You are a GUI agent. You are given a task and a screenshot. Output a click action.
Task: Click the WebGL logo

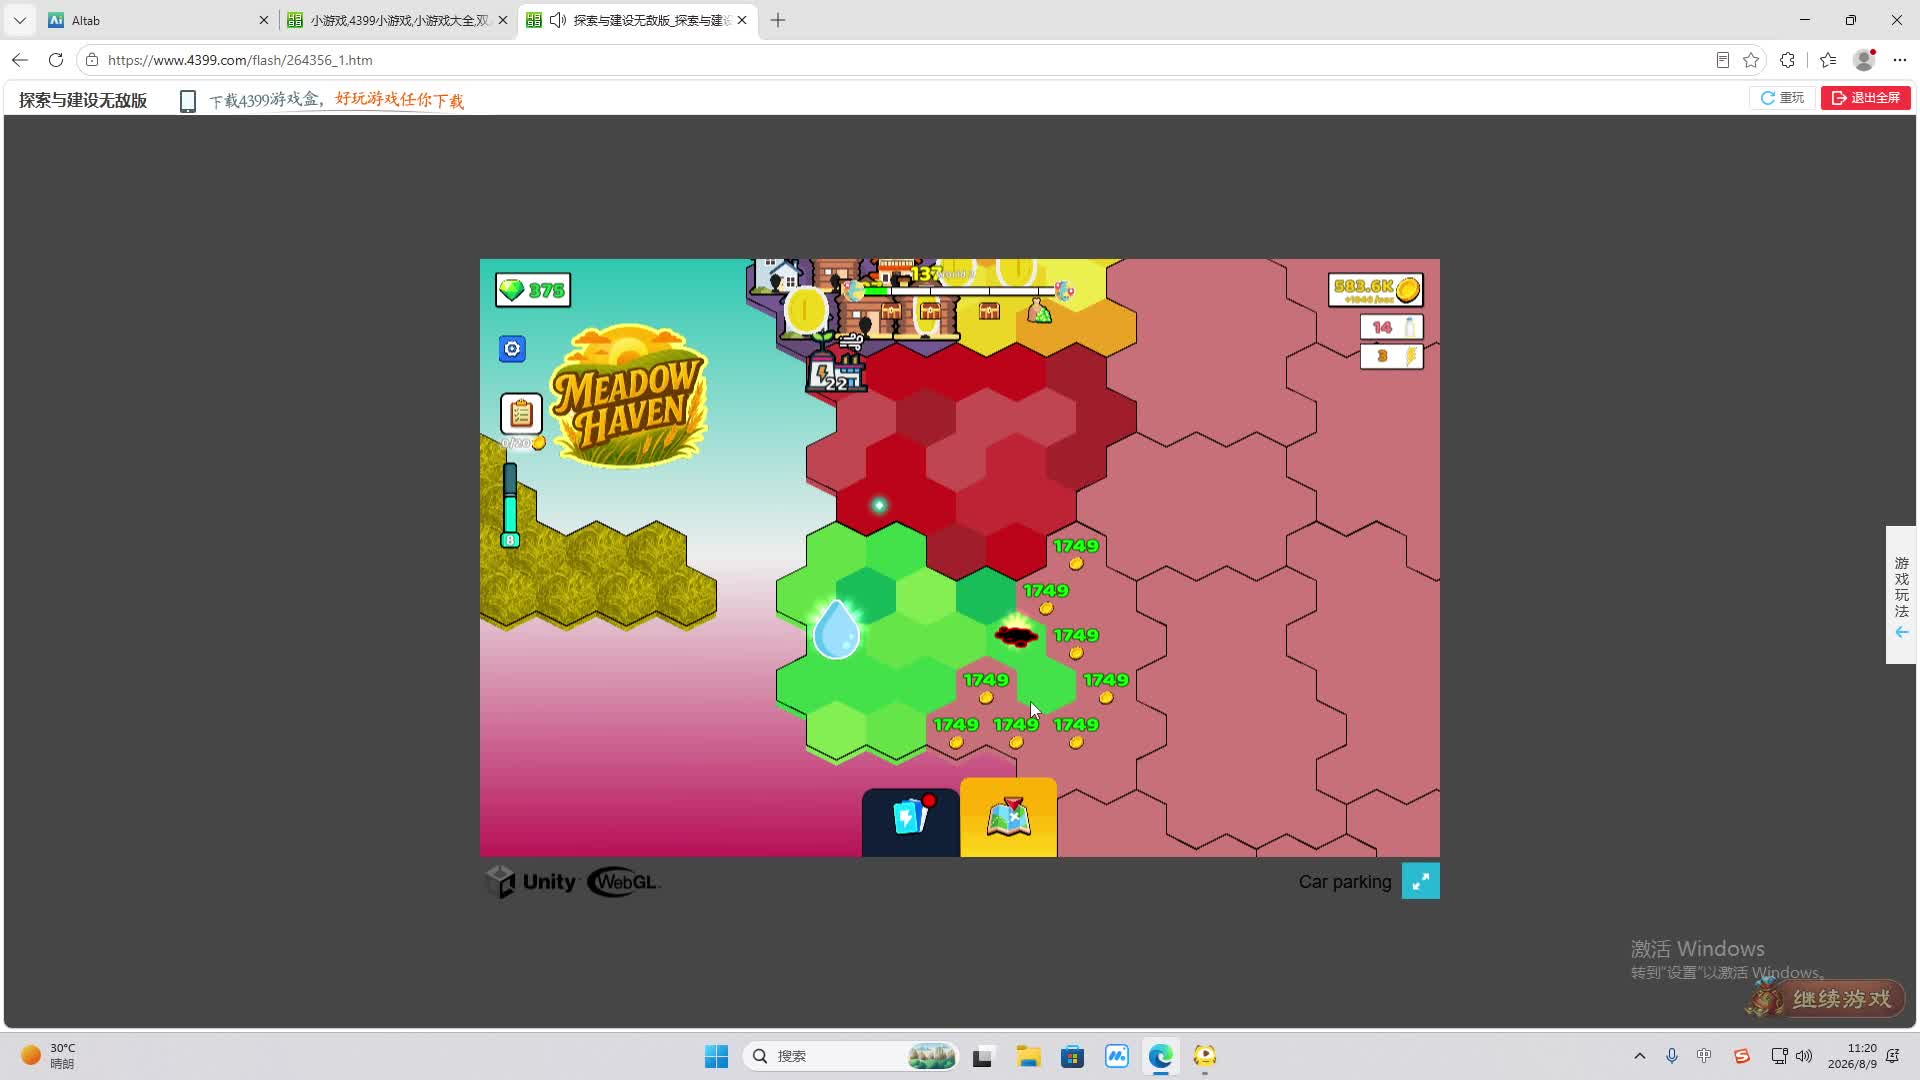pyautogui.click(x=623, y=882)
